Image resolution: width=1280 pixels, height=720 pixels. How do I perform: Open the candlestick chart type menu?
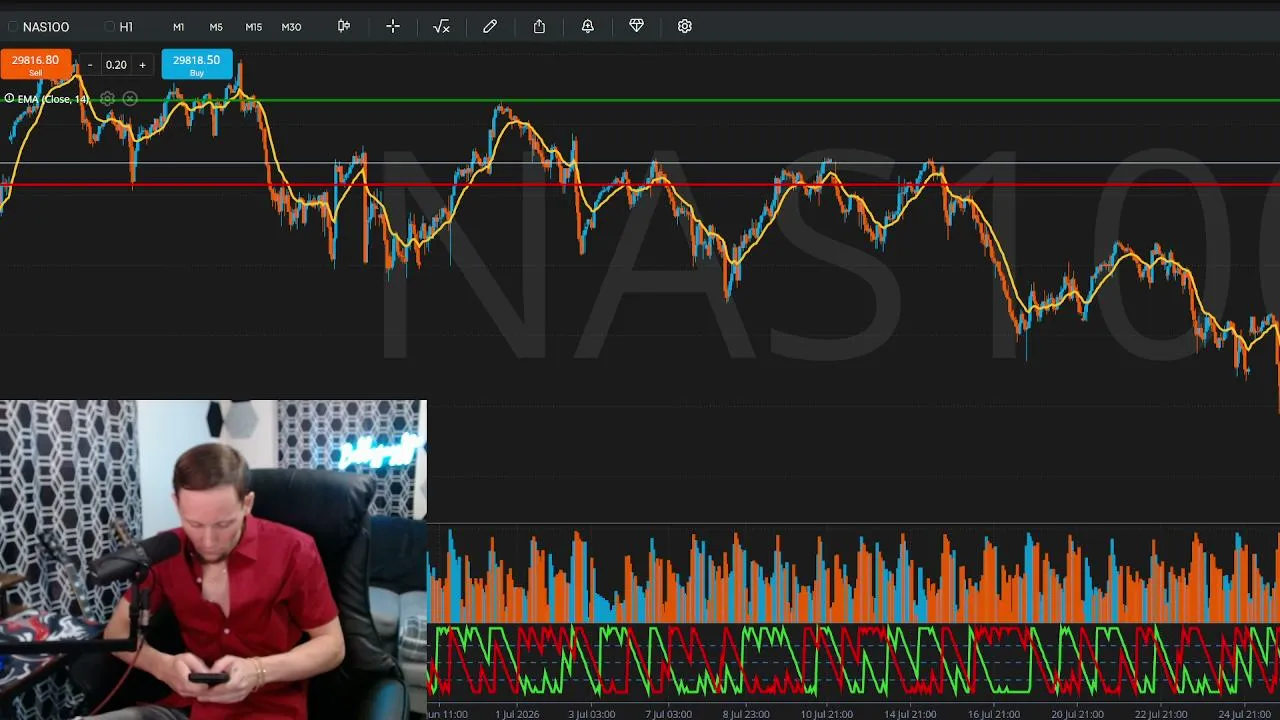344,26
